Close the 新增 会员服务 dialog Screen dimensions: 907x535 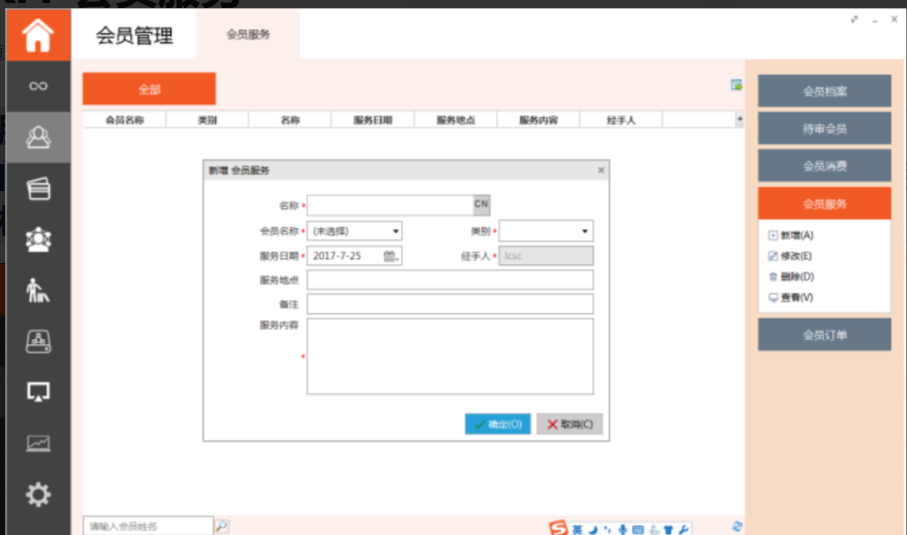coord(601,170)
